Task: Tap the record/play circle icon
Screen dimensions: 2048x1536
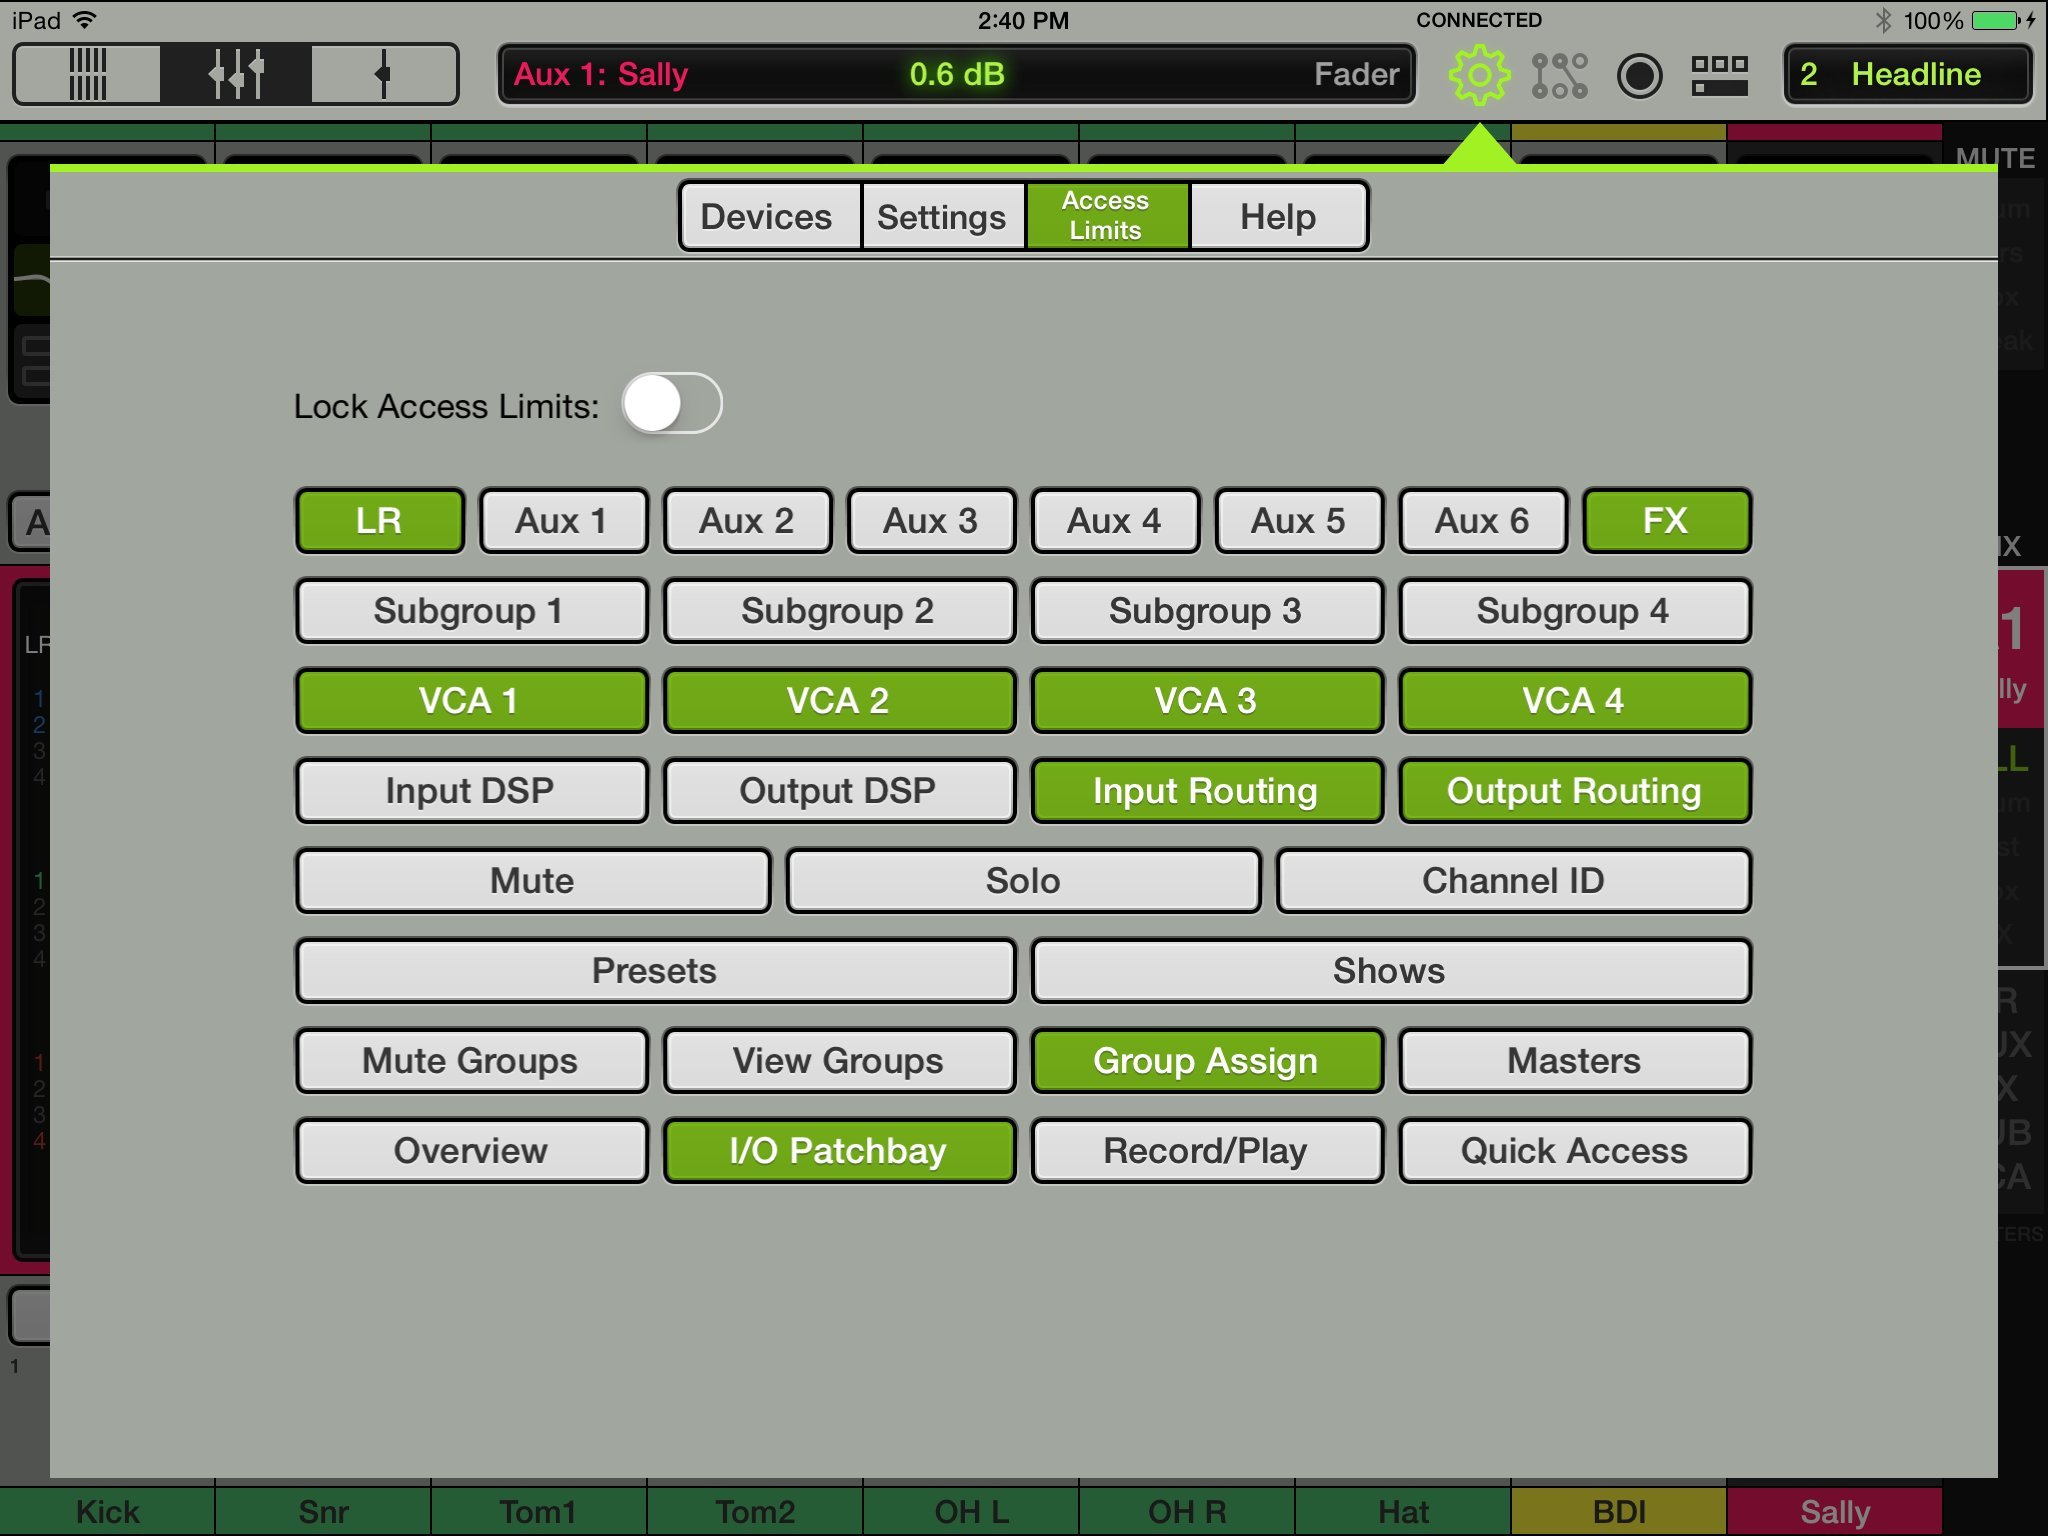Action: coord(1639,76)
